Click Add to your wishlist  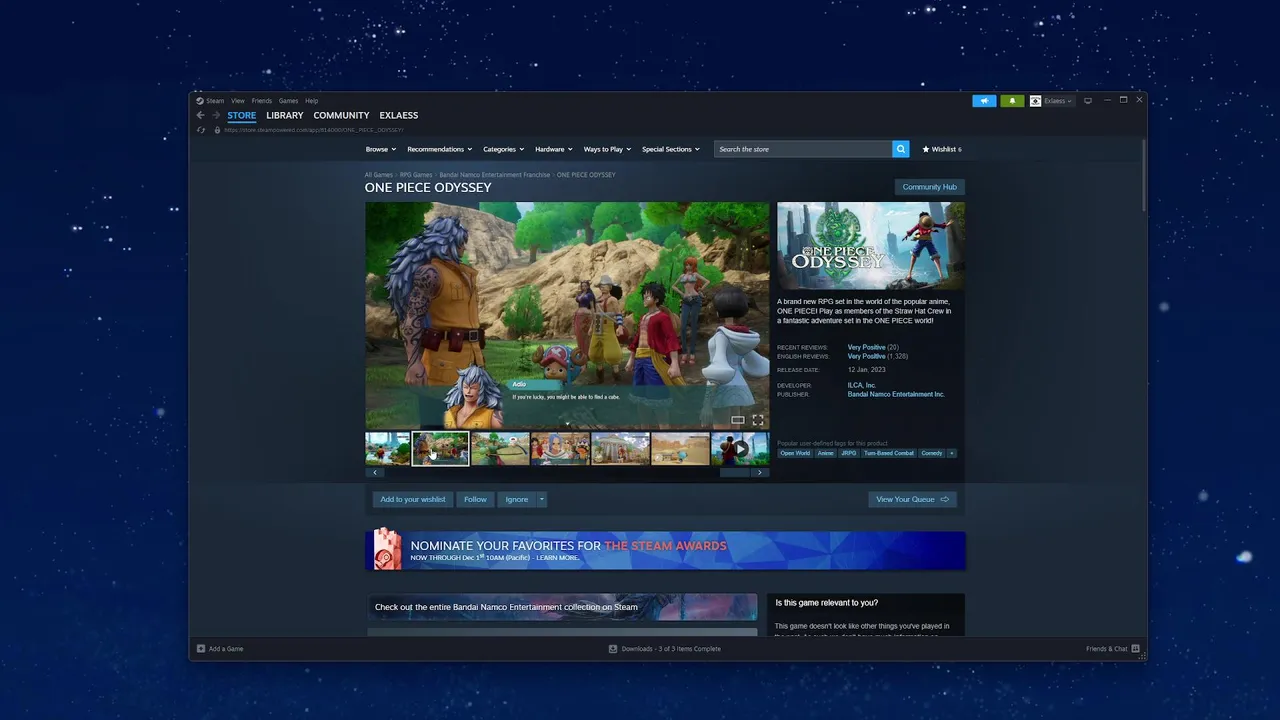413,499
